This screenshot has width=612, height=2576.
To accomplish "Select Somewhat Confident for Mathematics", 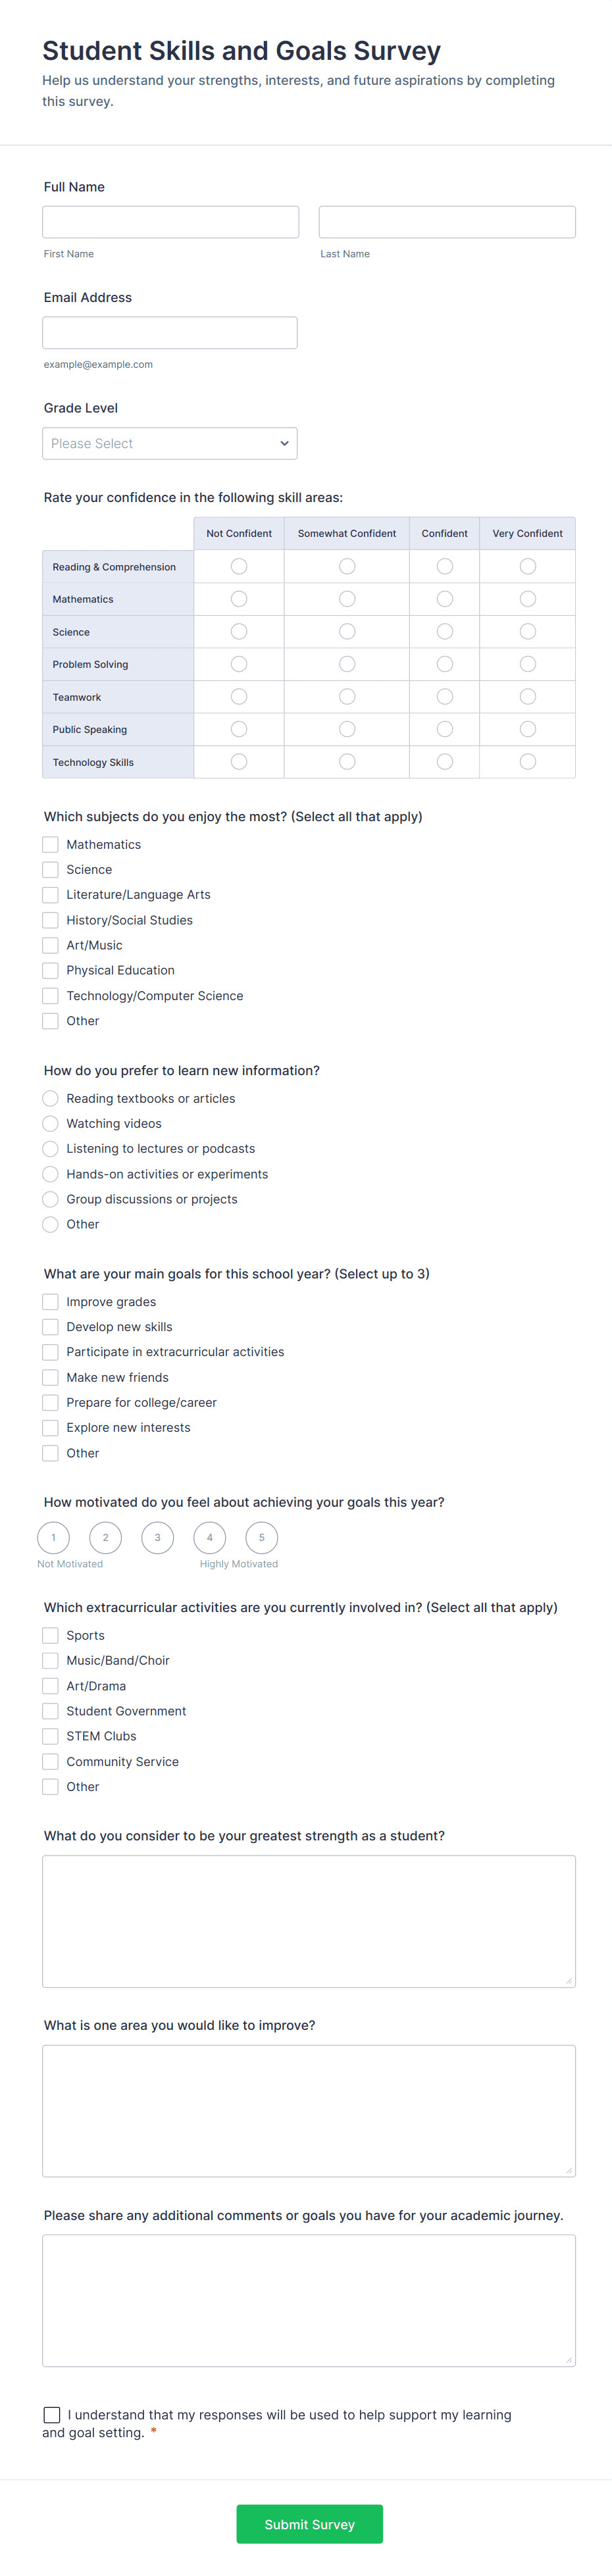I will (x=346, y=598).
